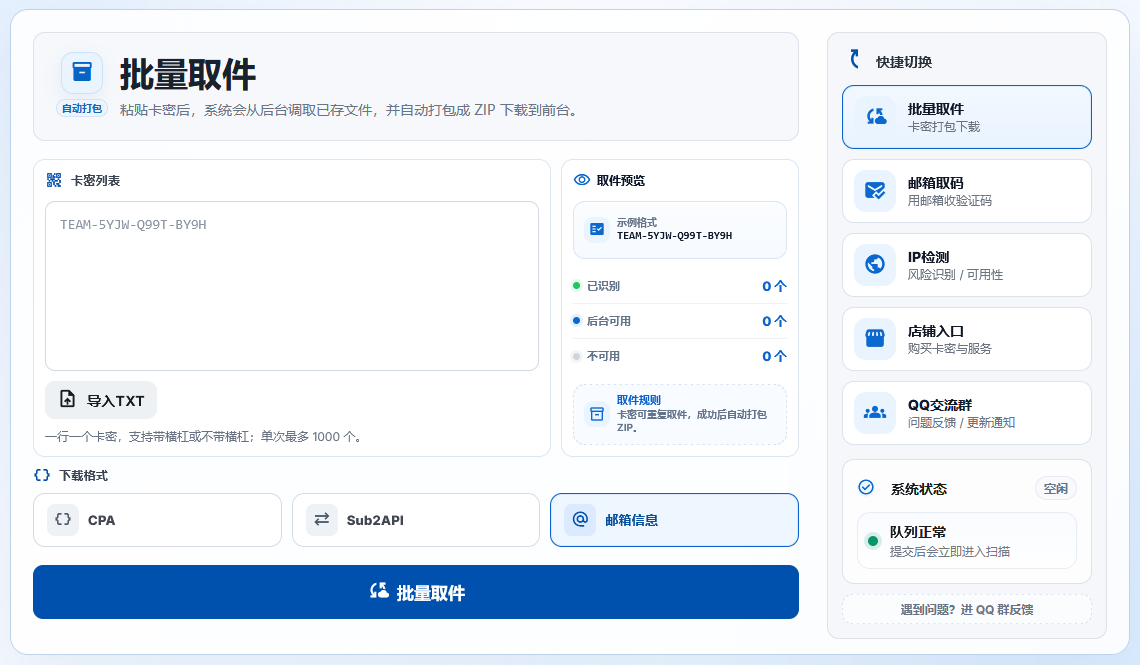This screenshot has width=1140, height=665.
Task: Click the refresh arrow icon beside 快捷切换
Action: pyautogui.click(x=856, y=58)
